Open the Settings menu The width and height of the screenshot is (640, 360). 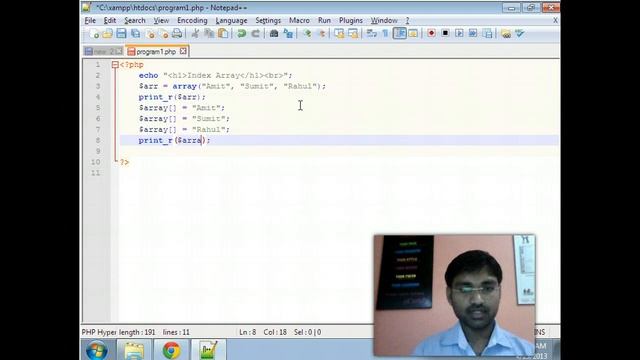[x=268, y=20]
